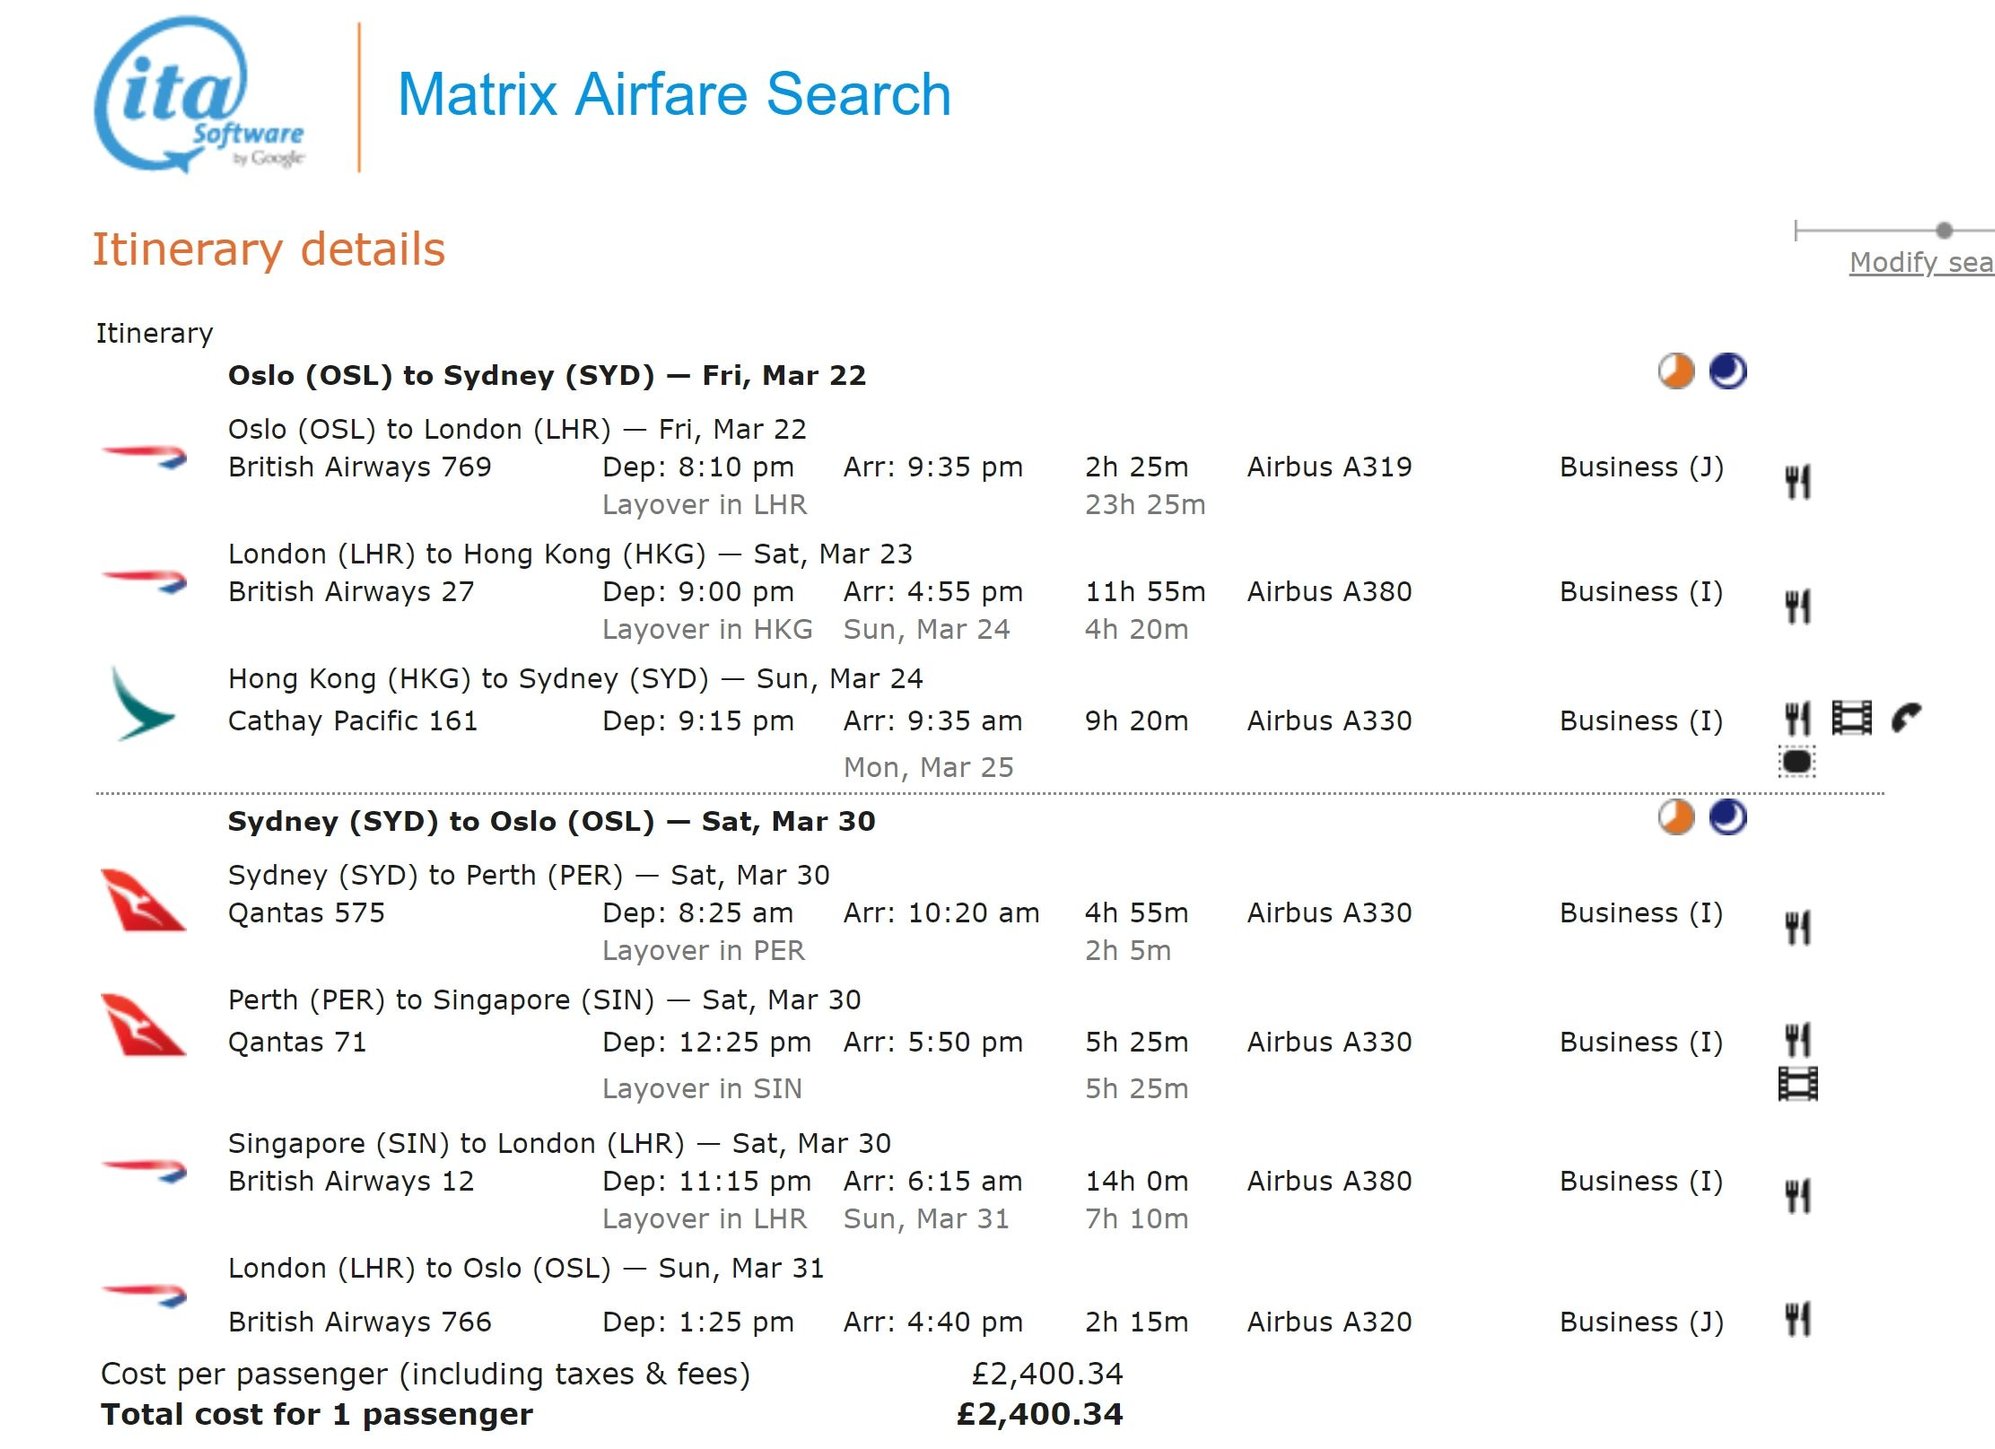The height and width of the screenshot is (1449, 1995).
Task: Click meal icon for Cathay Pacific 161
Action: point(1798,718)
